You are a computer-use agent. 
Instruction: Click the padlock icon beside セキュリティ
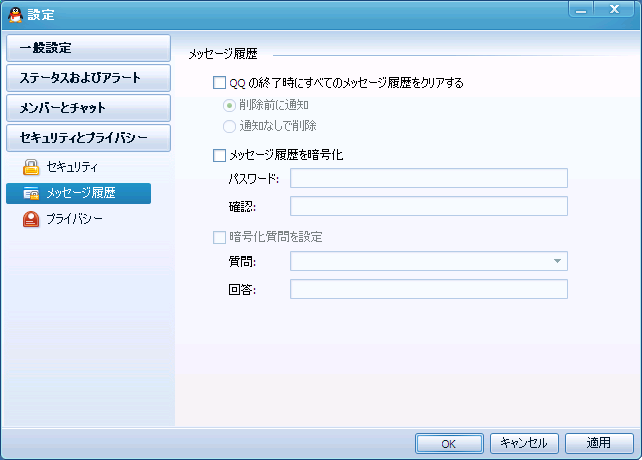coord(31,167)
